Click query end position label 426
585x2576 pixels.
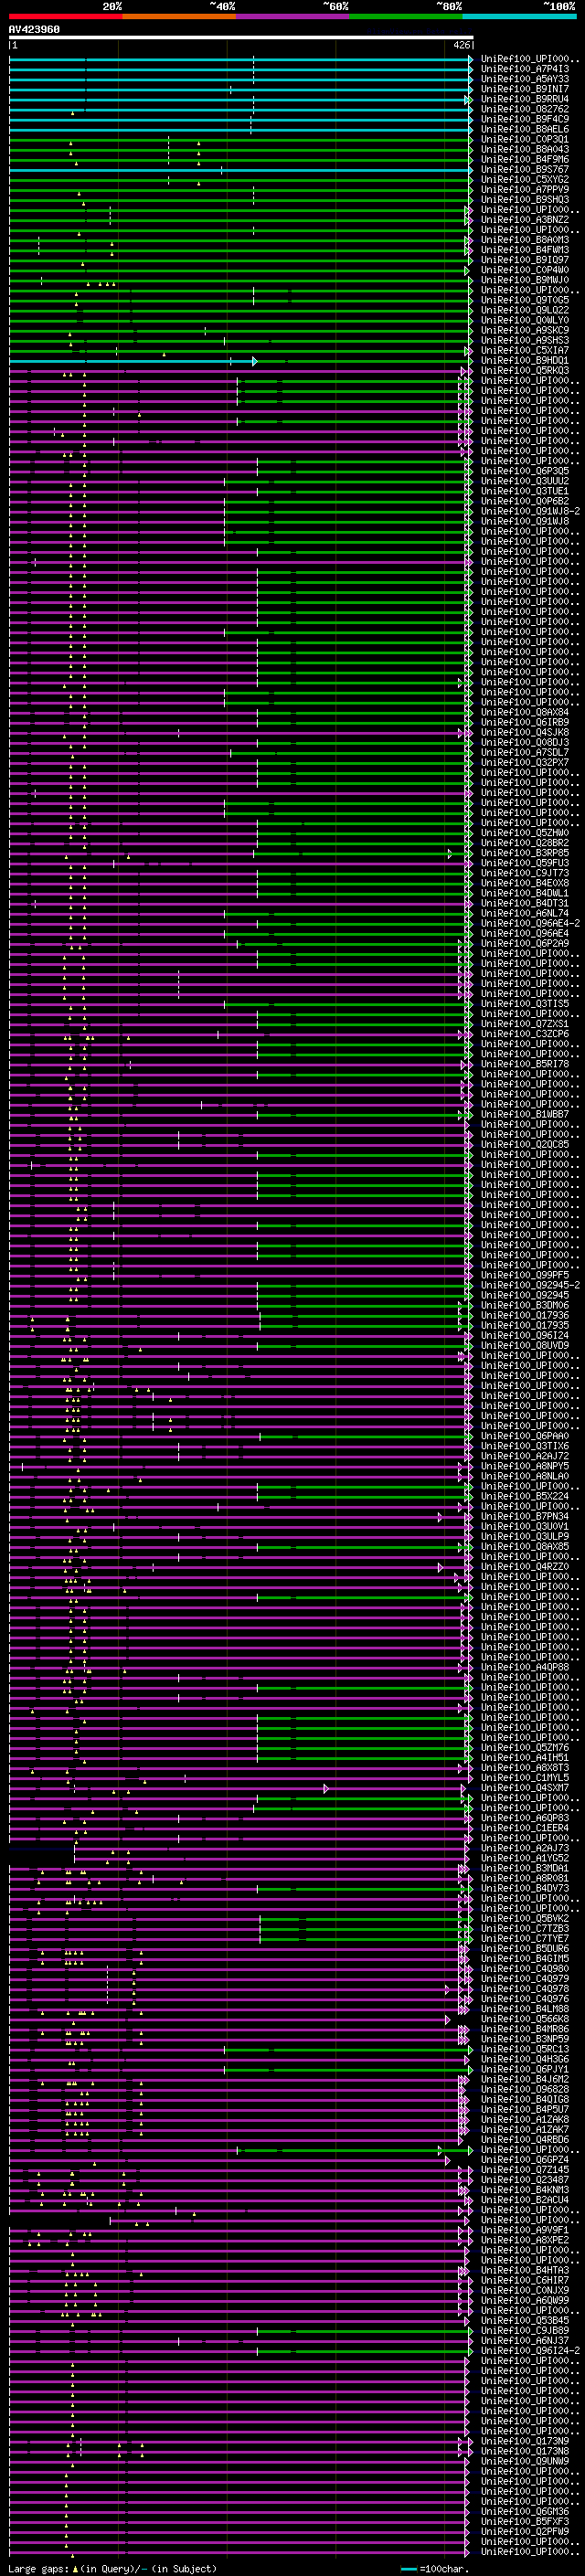pos(462,45)
